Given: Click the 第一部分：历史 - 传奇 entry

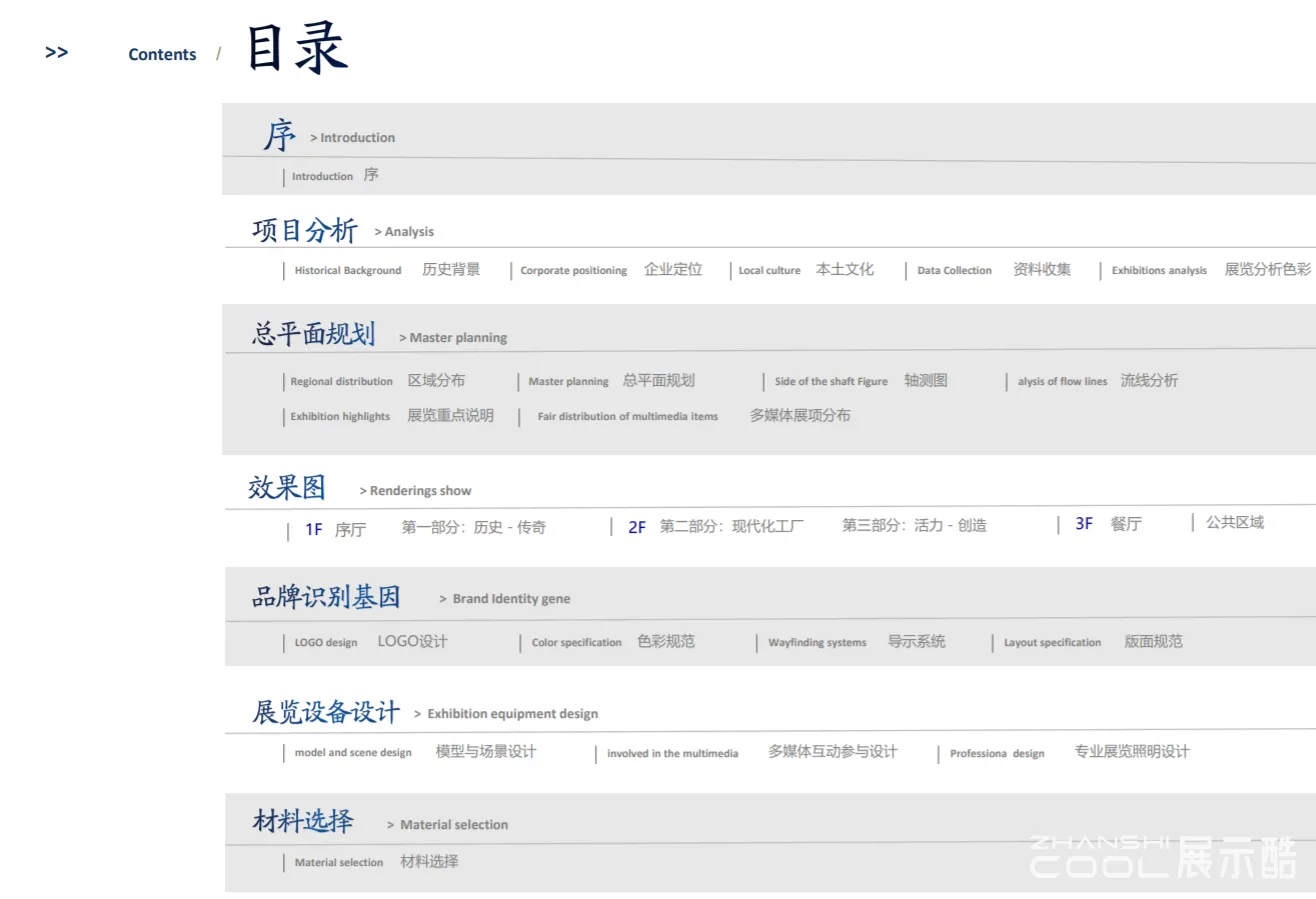Looking at the screenshot, I should [x=474, y=526].
